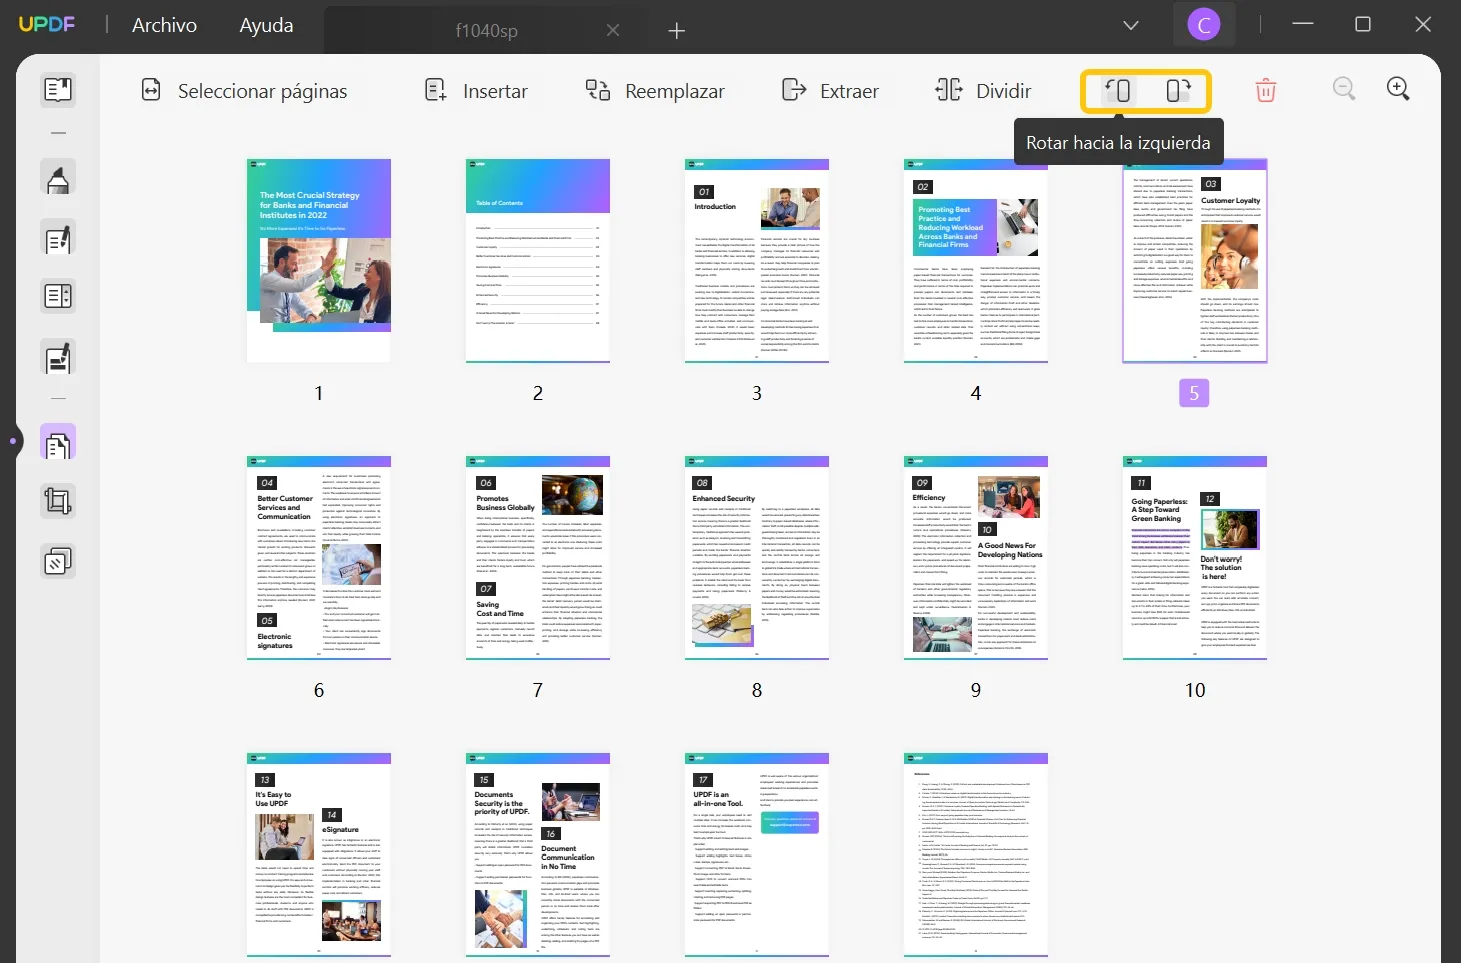Image resolution: width=1461 pixels, height=963 pixels.
Task: Open the Archivo menu
Action: pos(164,25)
